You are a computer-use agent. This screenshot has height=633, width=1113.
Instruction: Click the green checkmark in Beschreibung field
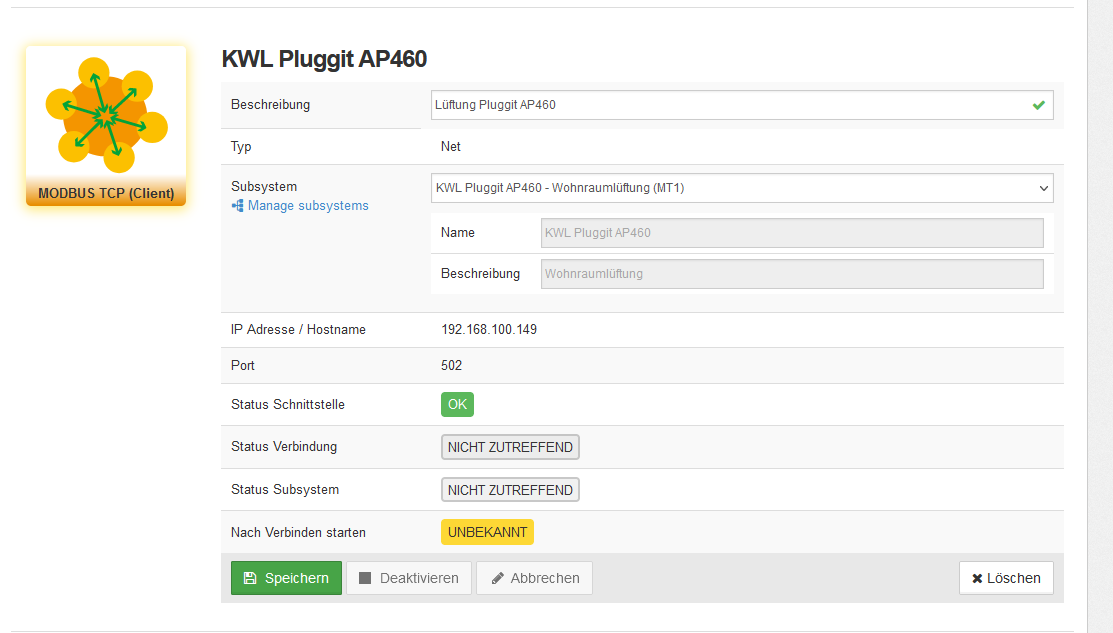pos(1038,105)
